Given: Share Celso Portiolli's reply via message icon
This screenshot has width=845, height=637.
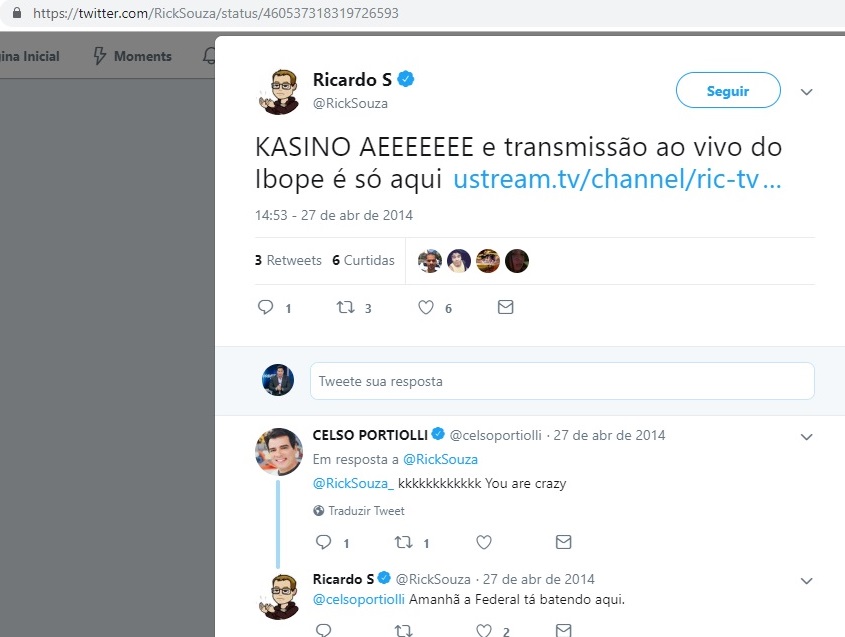Looking at the screenshot, I should point(564,542).
